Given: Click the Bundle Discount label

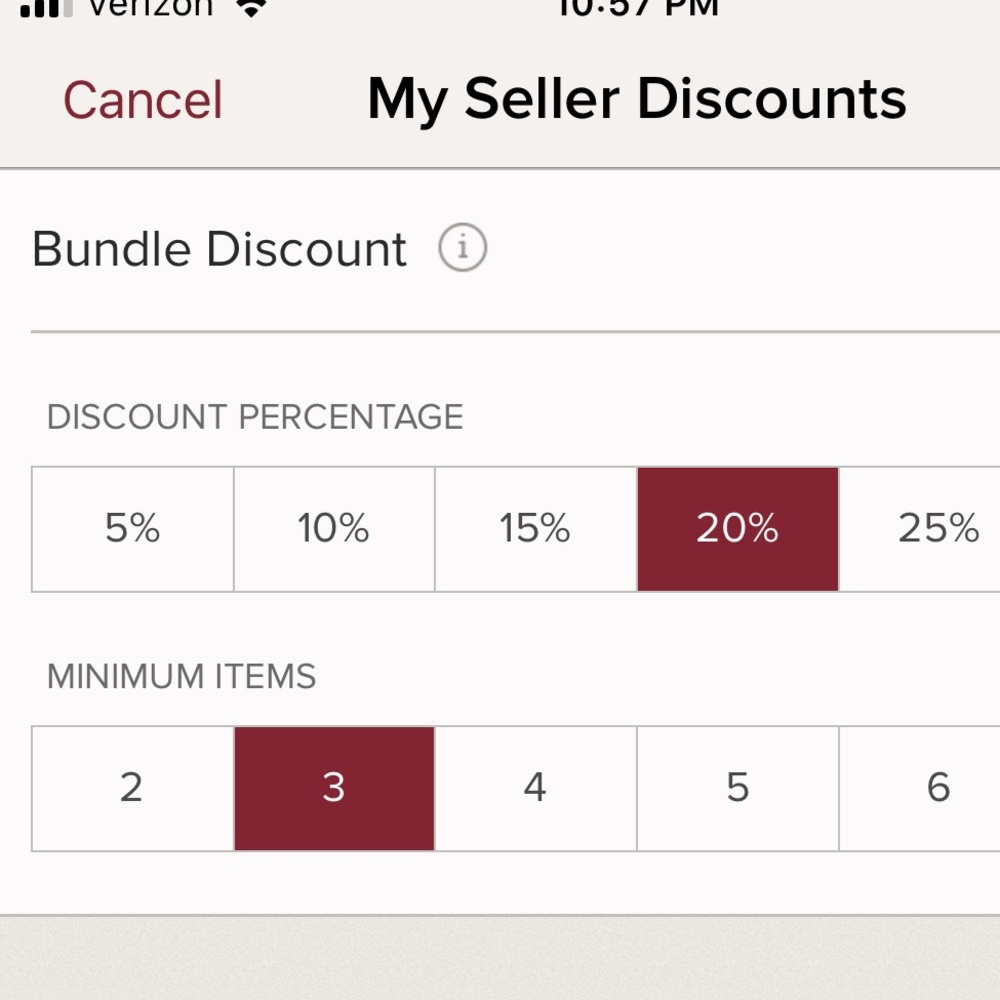Looking at the screenshot, I should tap(219, 249).
